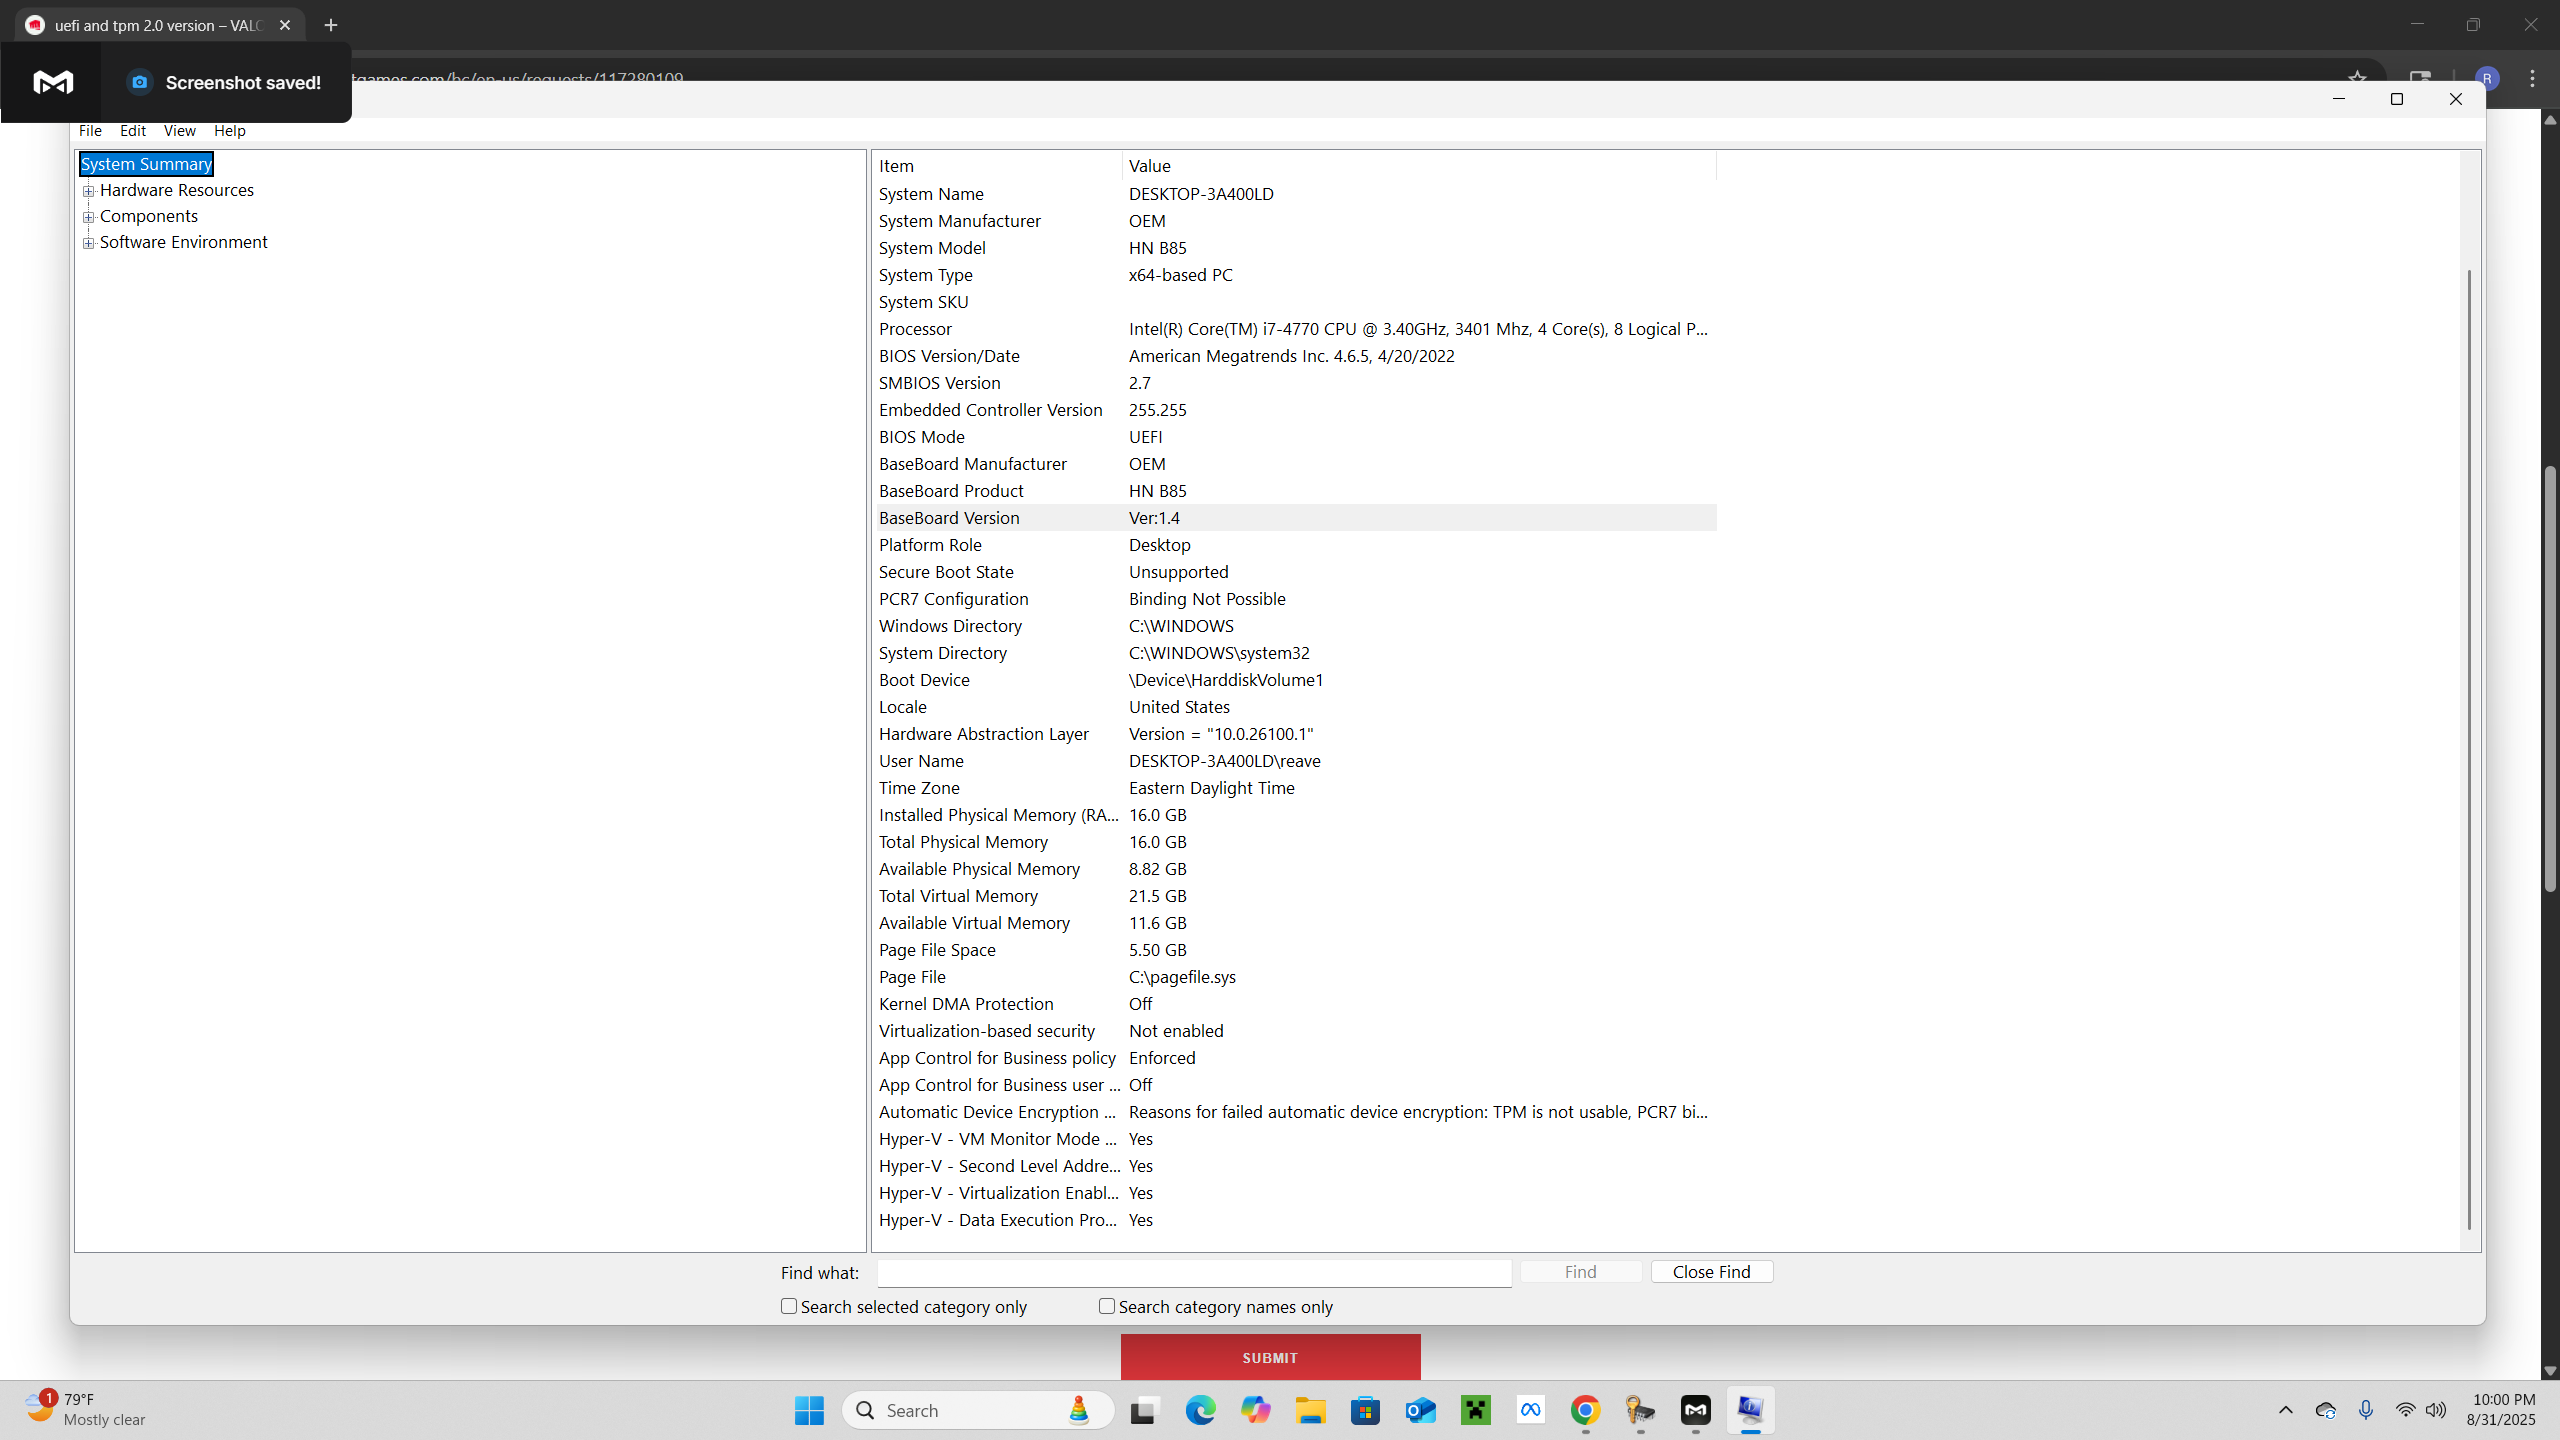Open the Help menu
The height and width of the screenshot is (1440, 2560).
pyautogui.click(x=229, y=131)
